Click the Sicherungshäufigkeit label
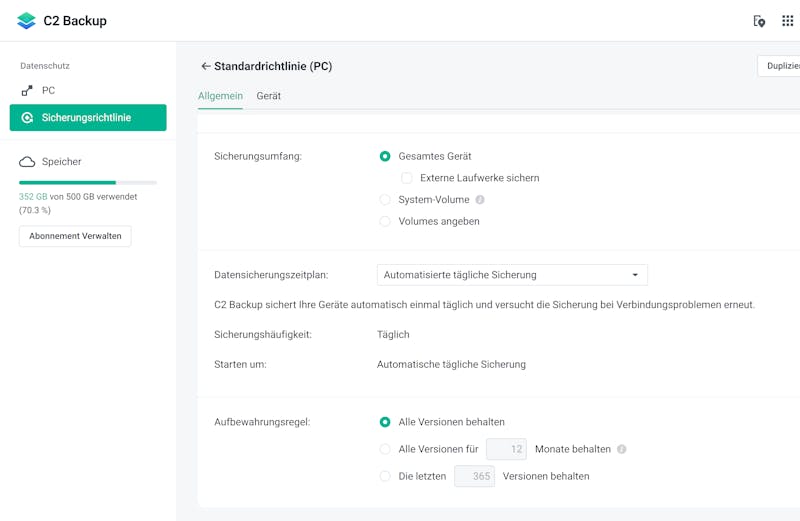The width and height of the screenshot is (800, 521). point(263,335)
